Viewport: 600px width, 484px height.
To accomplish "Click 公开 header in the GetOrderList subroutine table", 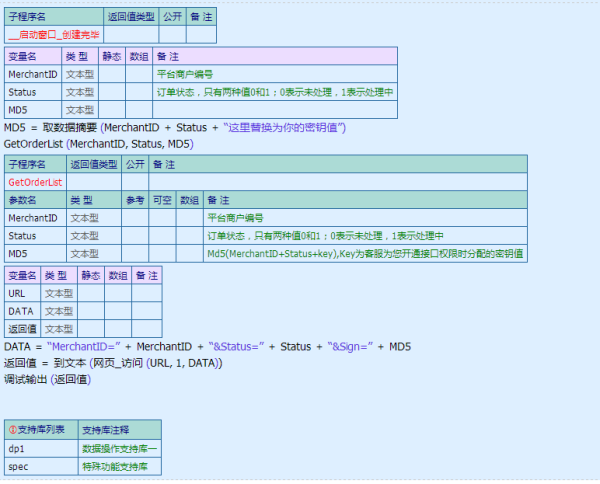I will pos(135,165).
